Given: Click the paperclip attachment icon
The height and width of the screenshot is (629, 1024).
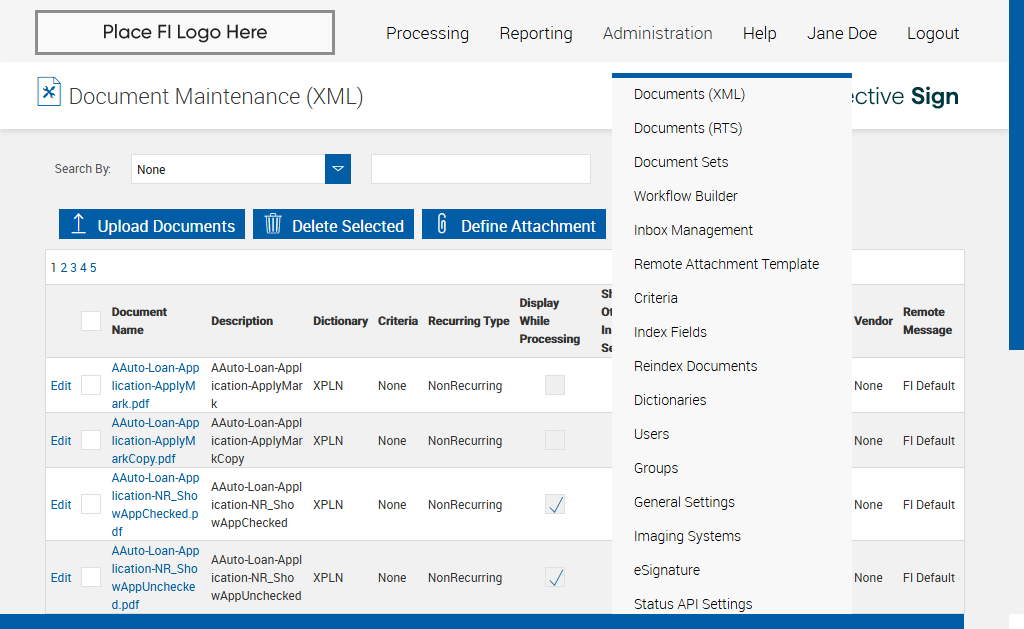Looking at the screenshot, I should click(x=442, y=225).
